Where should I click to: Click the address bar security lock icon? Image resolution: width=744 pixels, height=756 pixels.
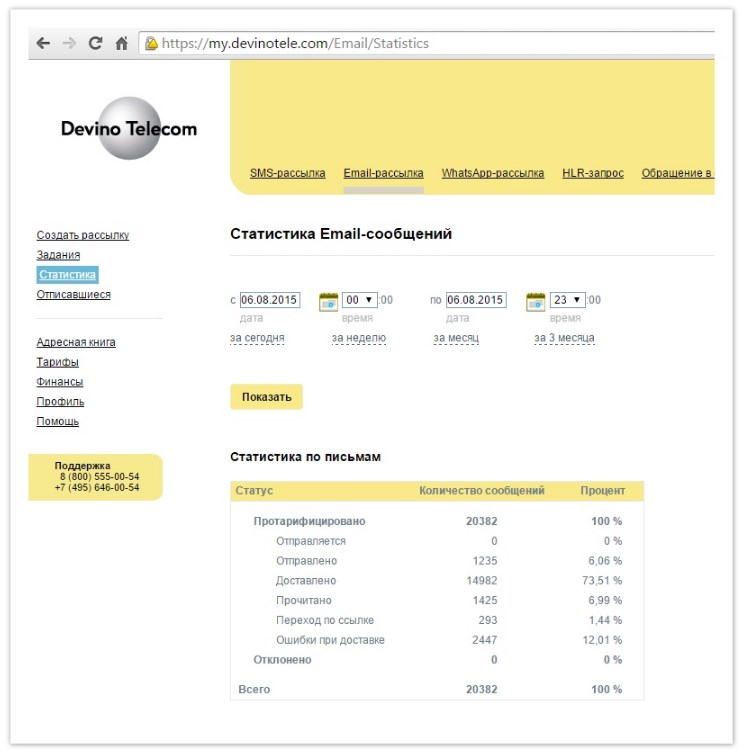[x=151, y=43]
